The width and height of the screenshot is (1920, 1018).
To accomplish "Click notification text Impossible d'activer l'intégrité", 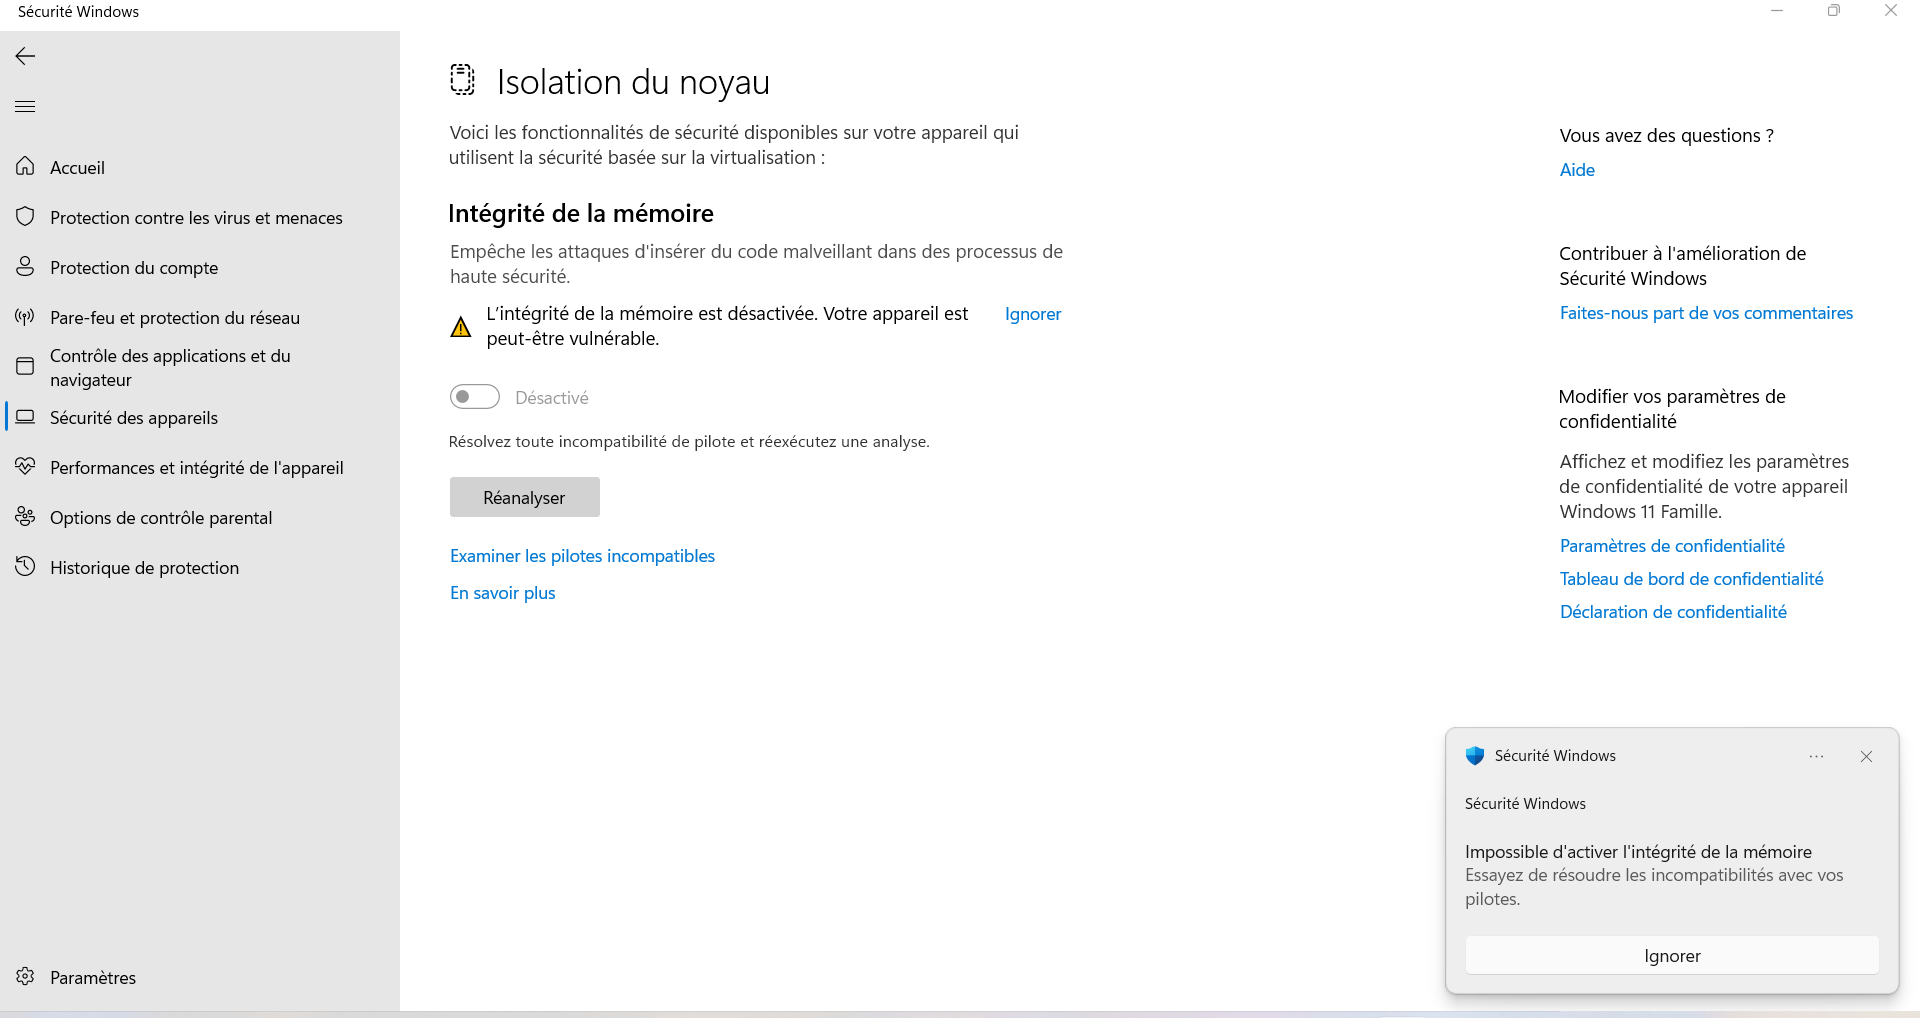I will click(1638, 852).
